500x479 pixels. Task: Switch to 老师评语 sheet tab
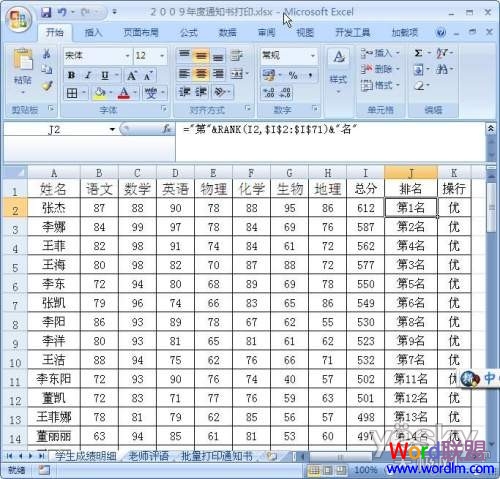point(149,456)
